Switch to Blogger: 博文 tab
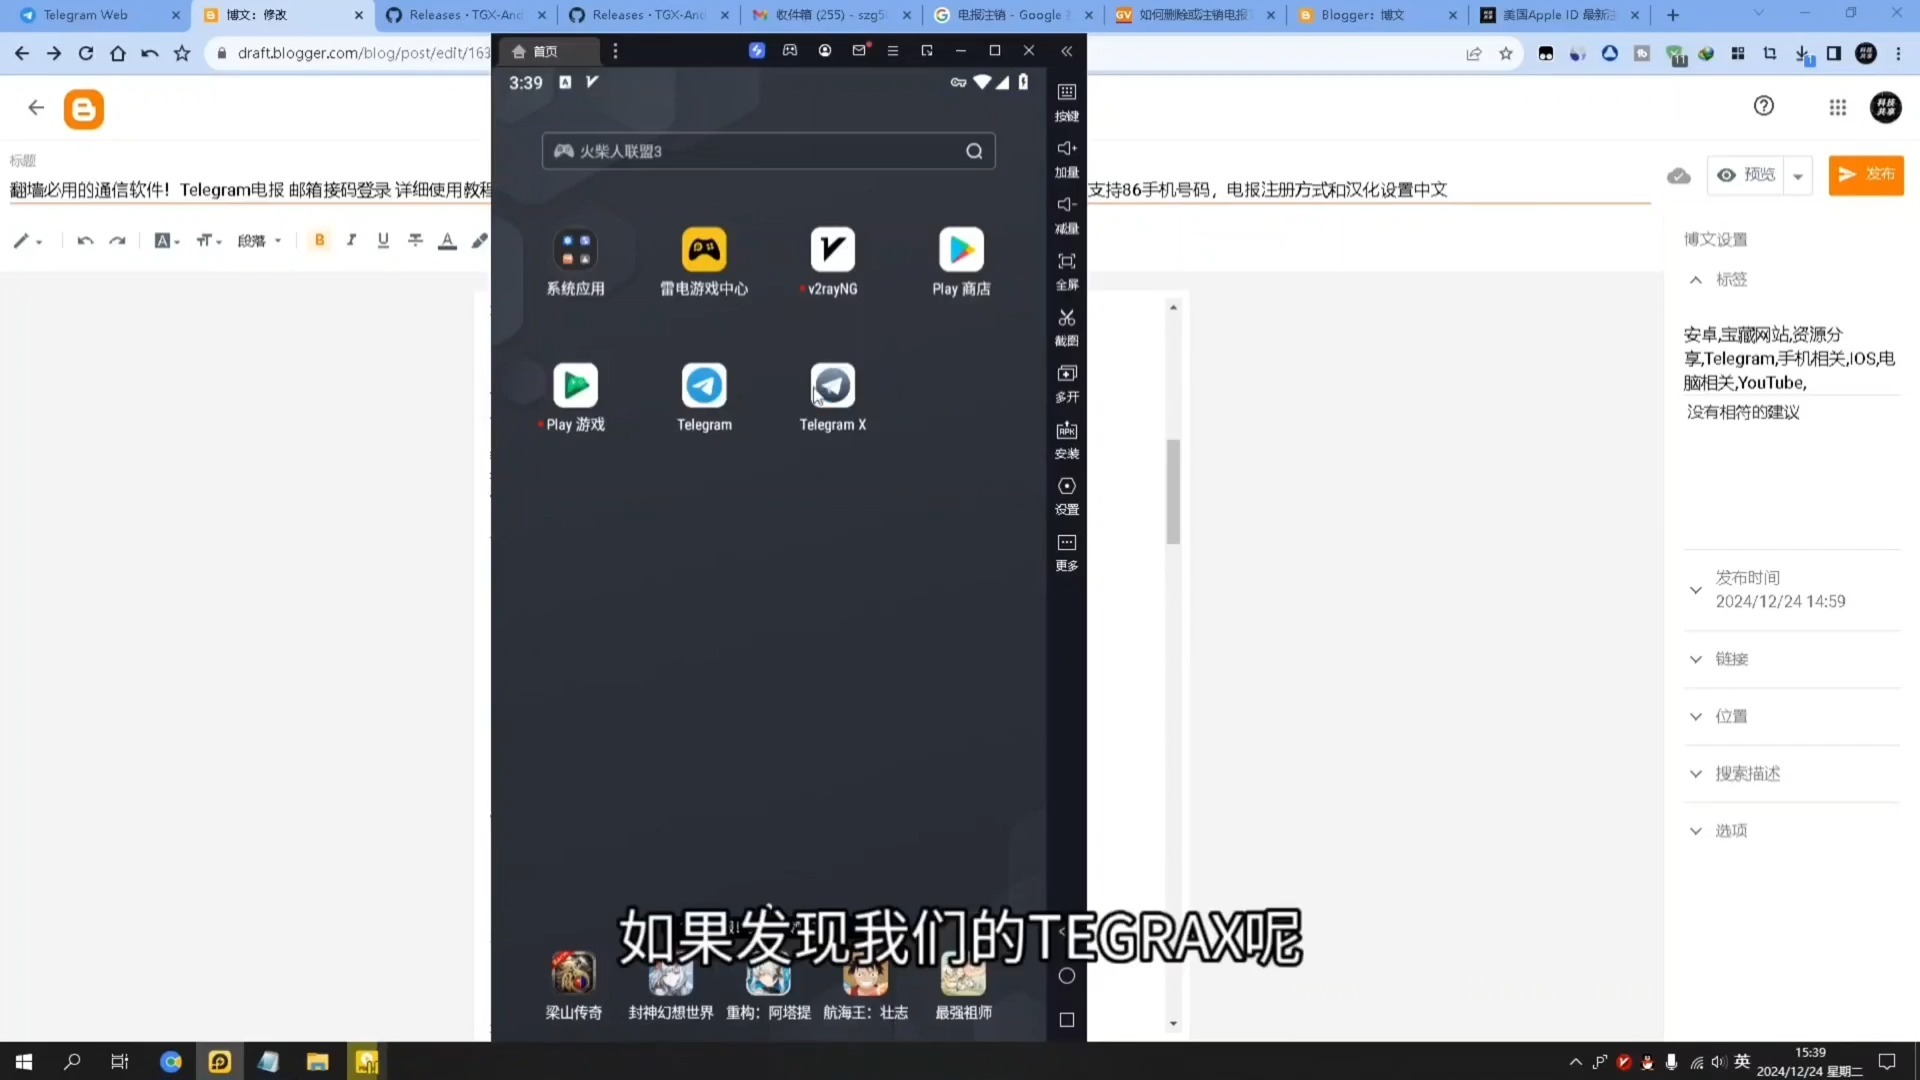Screen dimensions: 1920x1080 (x=1376, y=15)
